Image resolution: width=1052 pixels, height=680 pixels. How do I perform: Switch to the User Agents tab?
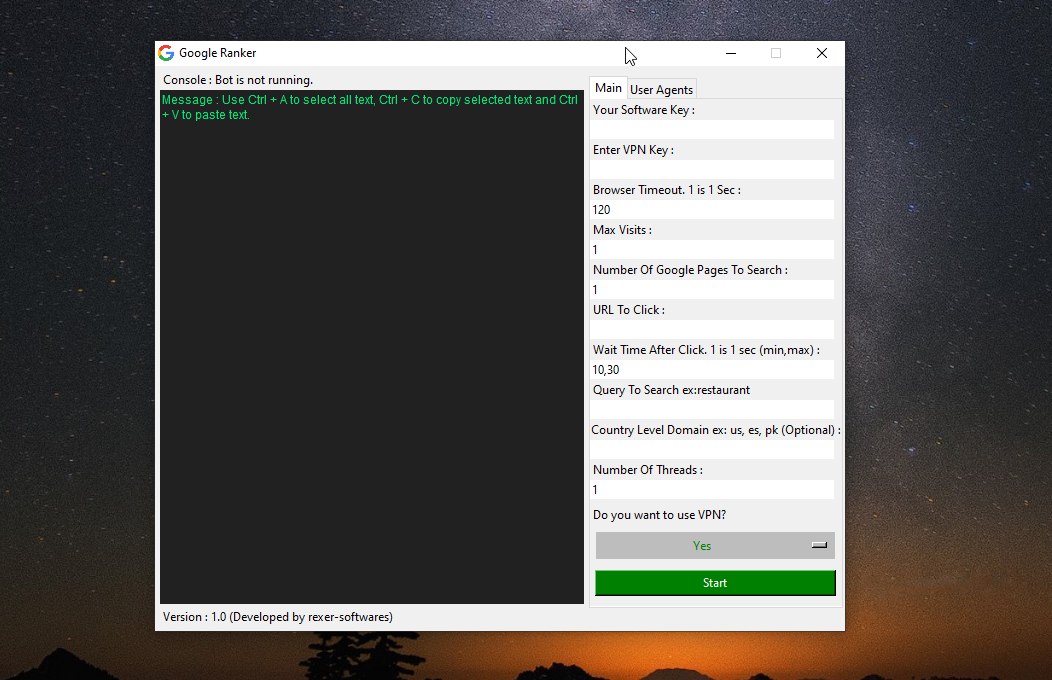[661, 90]
